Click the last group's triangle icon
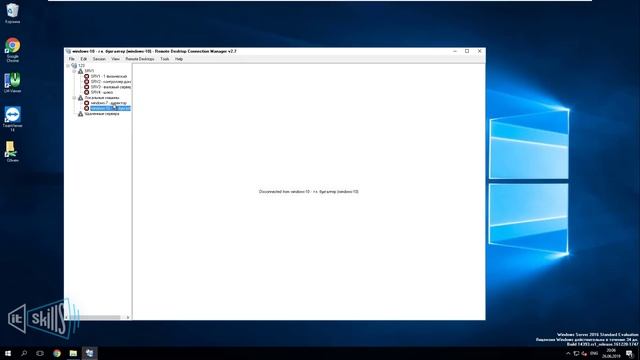This screenshot has width=640, height=360. pos(80,114)
